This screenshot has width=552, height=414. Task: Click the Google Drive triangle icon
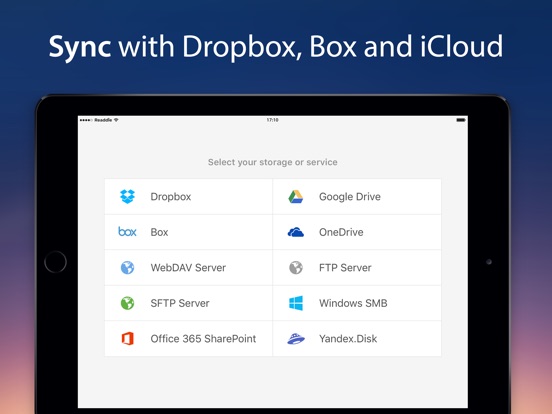(x=296, y=196)
